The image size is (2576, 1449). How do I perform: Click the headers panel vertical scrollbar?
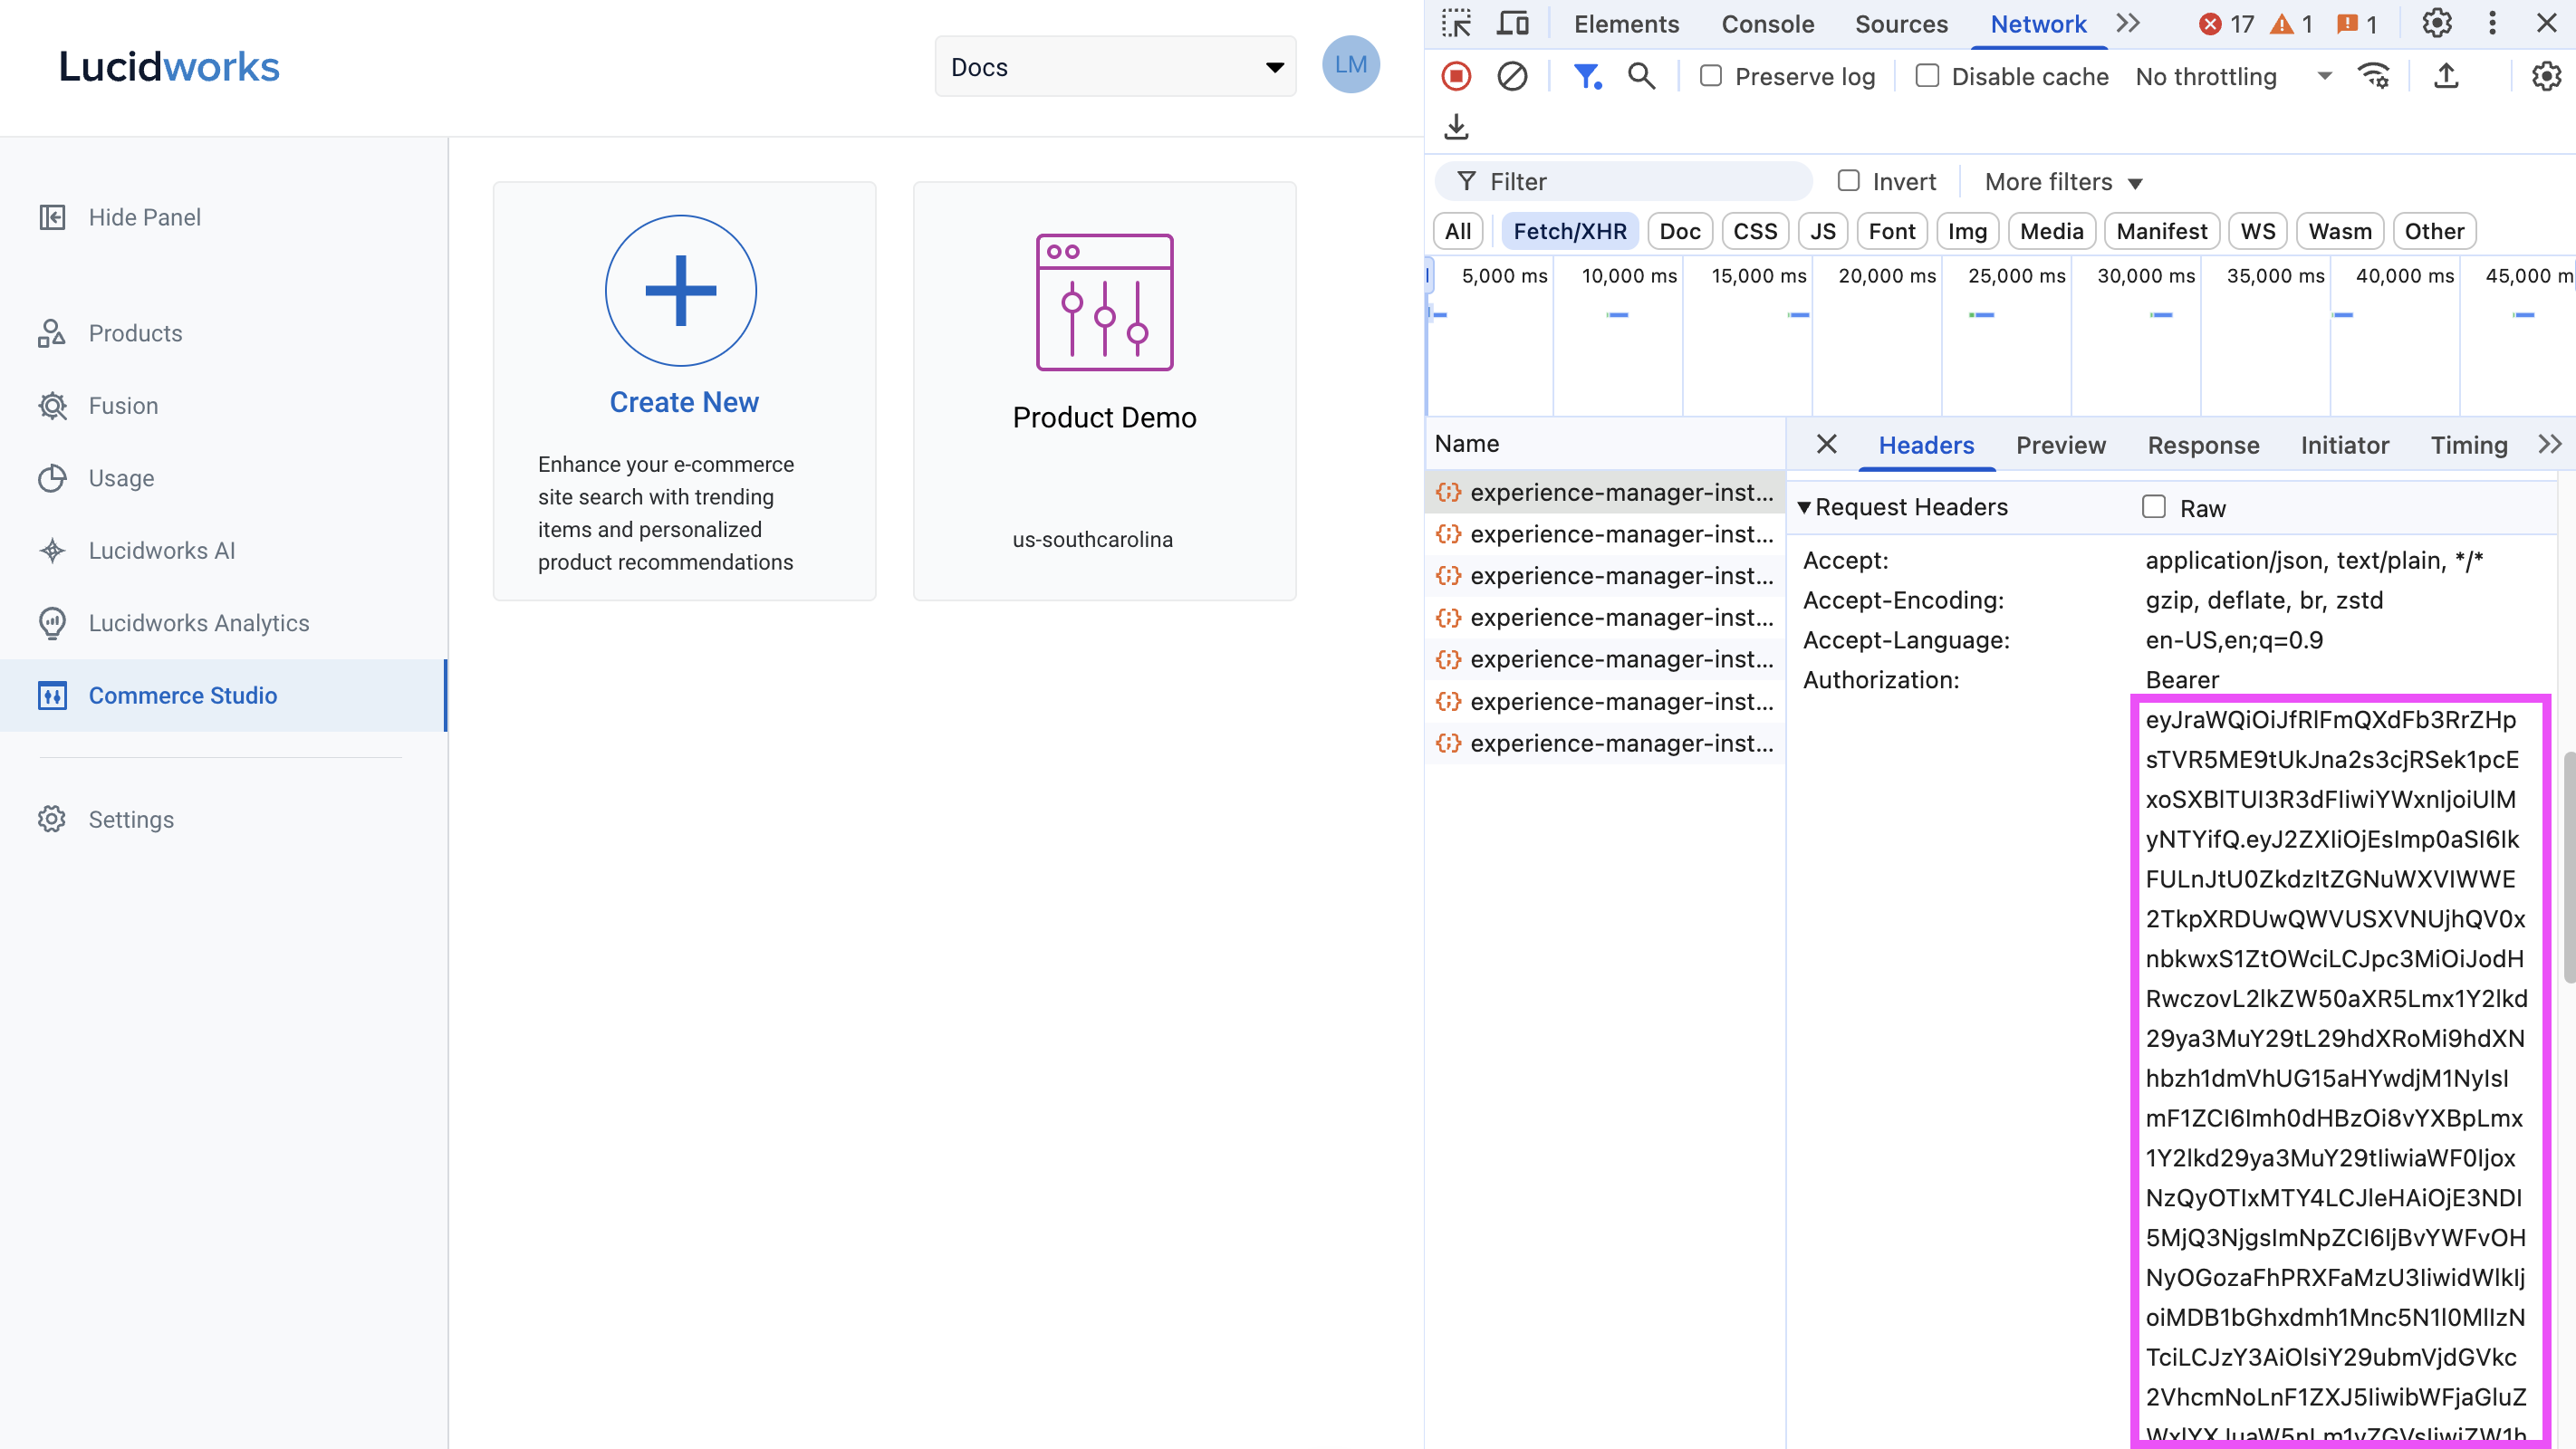coord(2568,866)
